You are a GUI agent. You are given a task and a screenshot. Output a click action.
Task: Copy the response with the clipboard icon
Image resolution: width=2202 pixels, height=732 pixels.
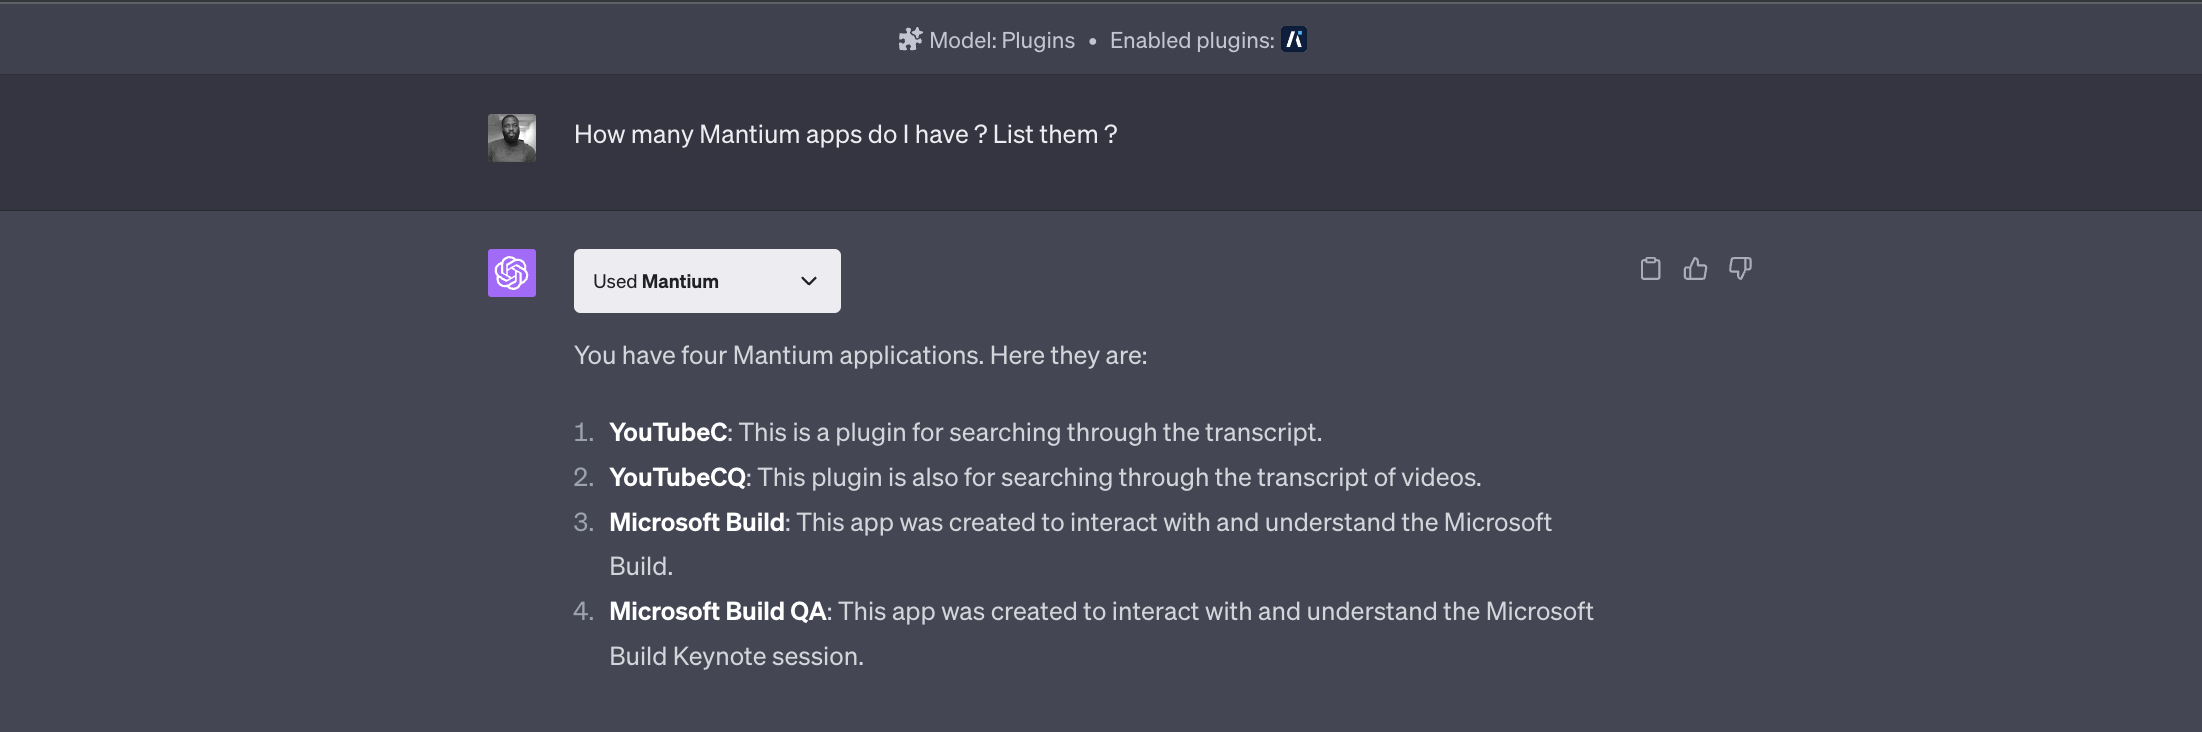pyautogui.click(x=1650, y=269)
